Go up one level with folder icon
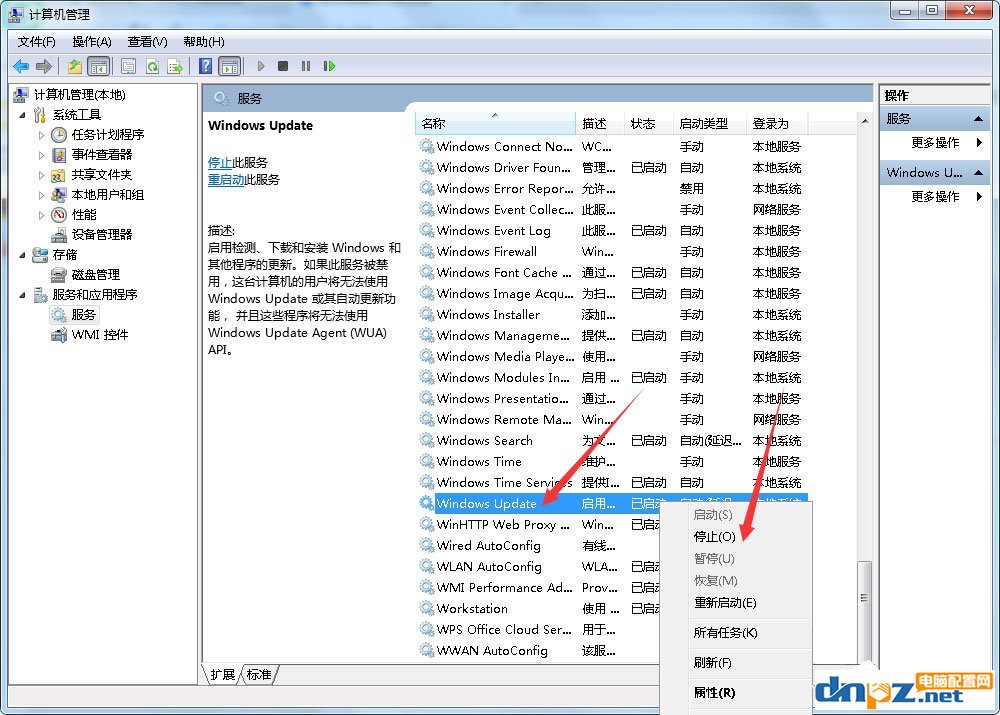 [x=75, y=66]
